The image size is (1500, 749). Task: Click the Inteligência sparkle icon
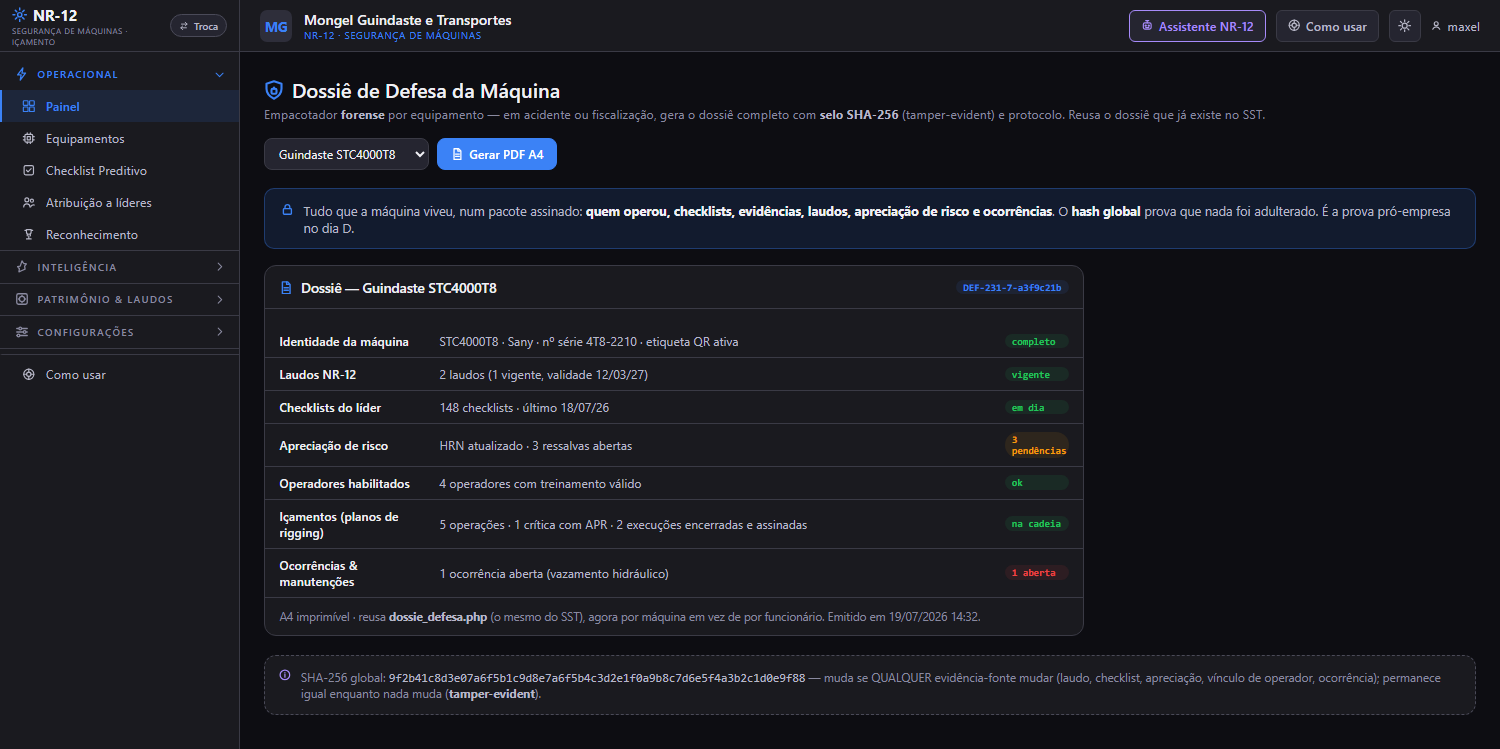[x=22, y=267]
